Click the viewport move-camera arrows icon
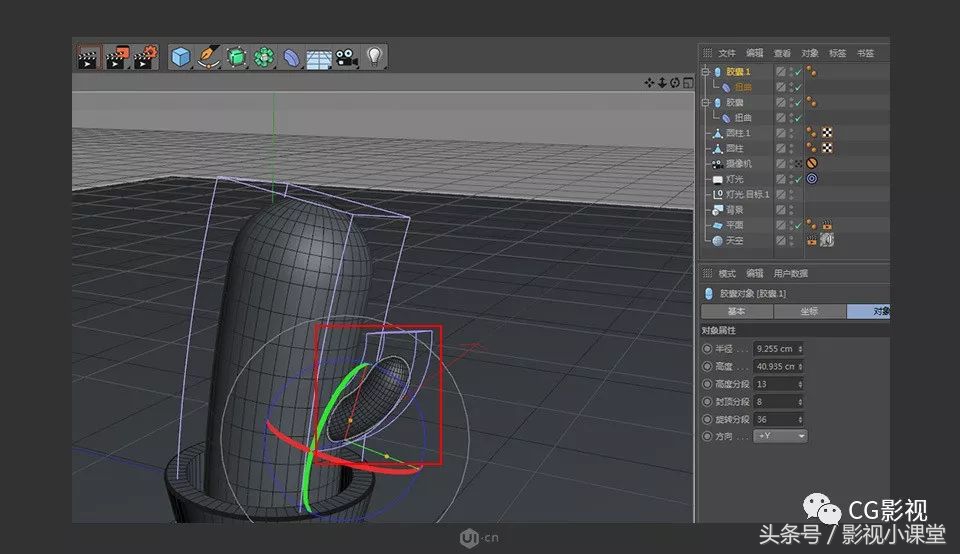 pyautogui.click(x=650, y=83)
